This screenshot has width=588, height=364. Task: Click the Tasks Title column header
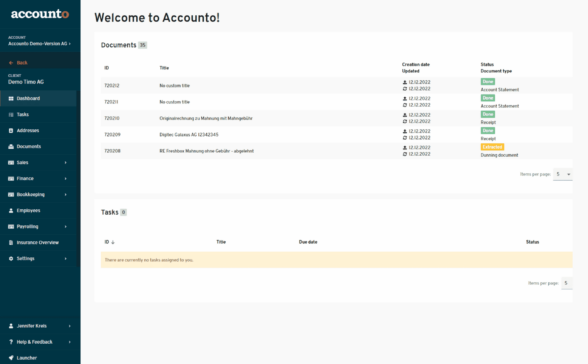[x=221, y=242]
